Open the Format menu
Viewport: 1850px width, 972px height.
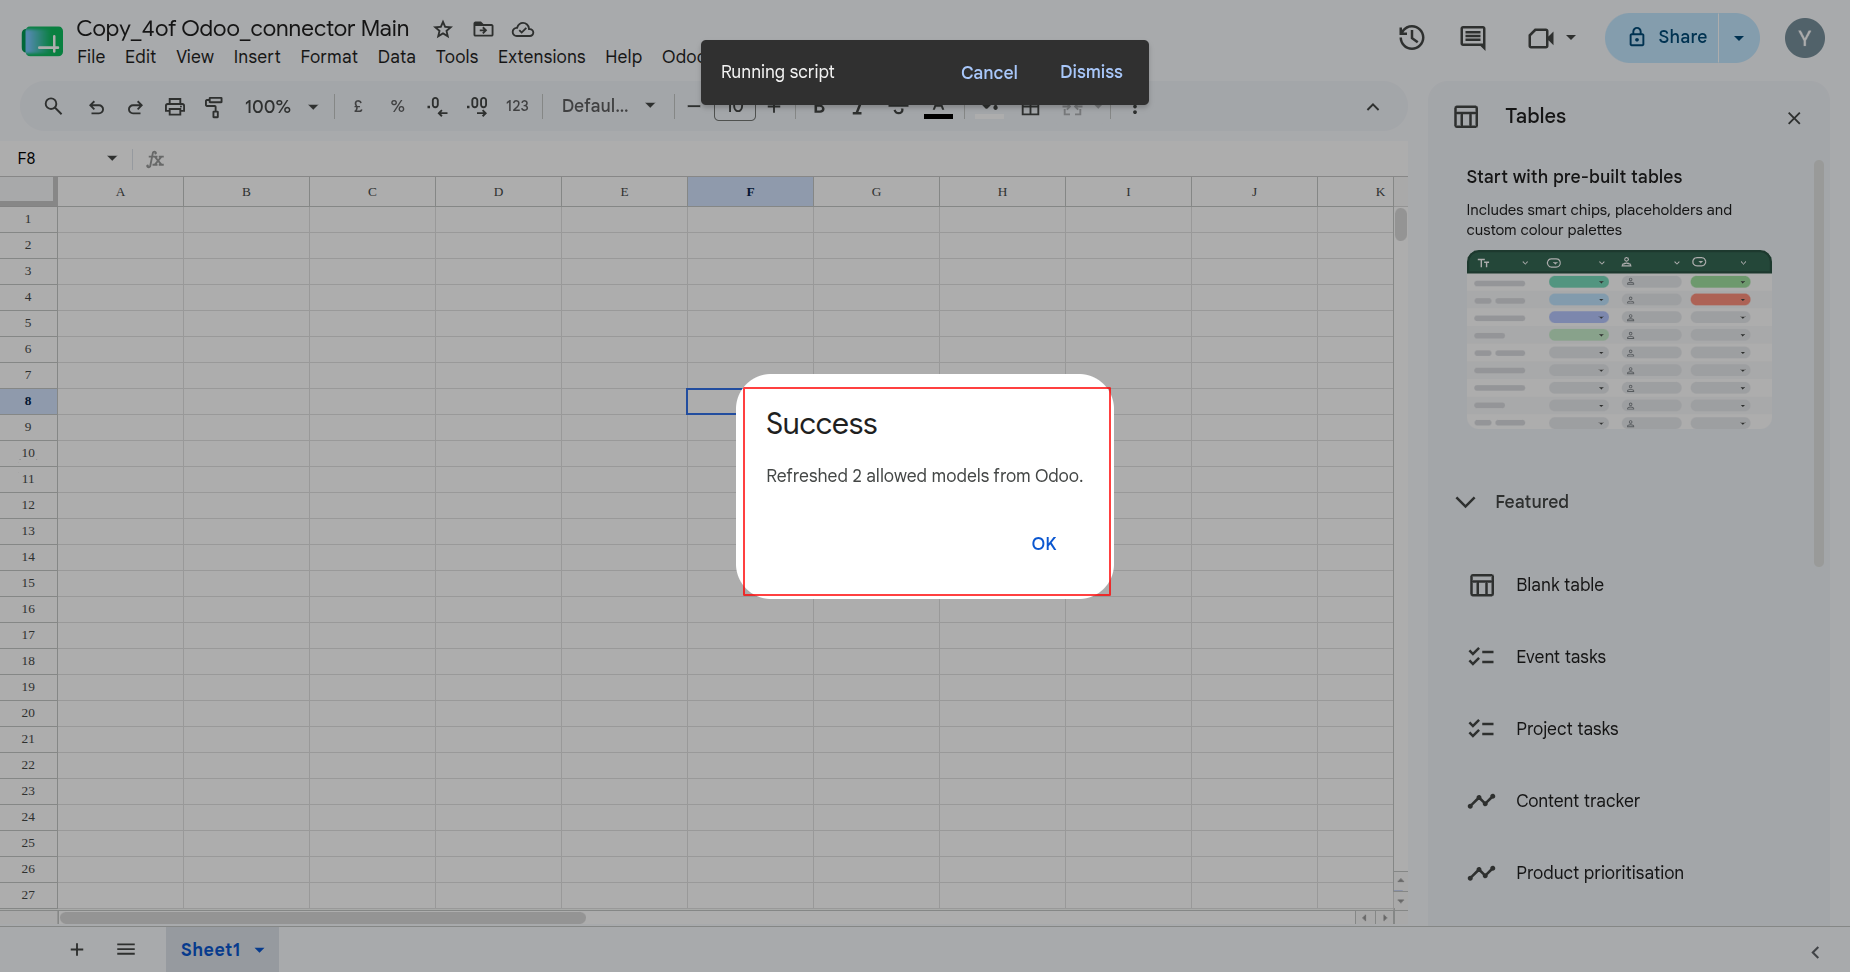(329, 57)
